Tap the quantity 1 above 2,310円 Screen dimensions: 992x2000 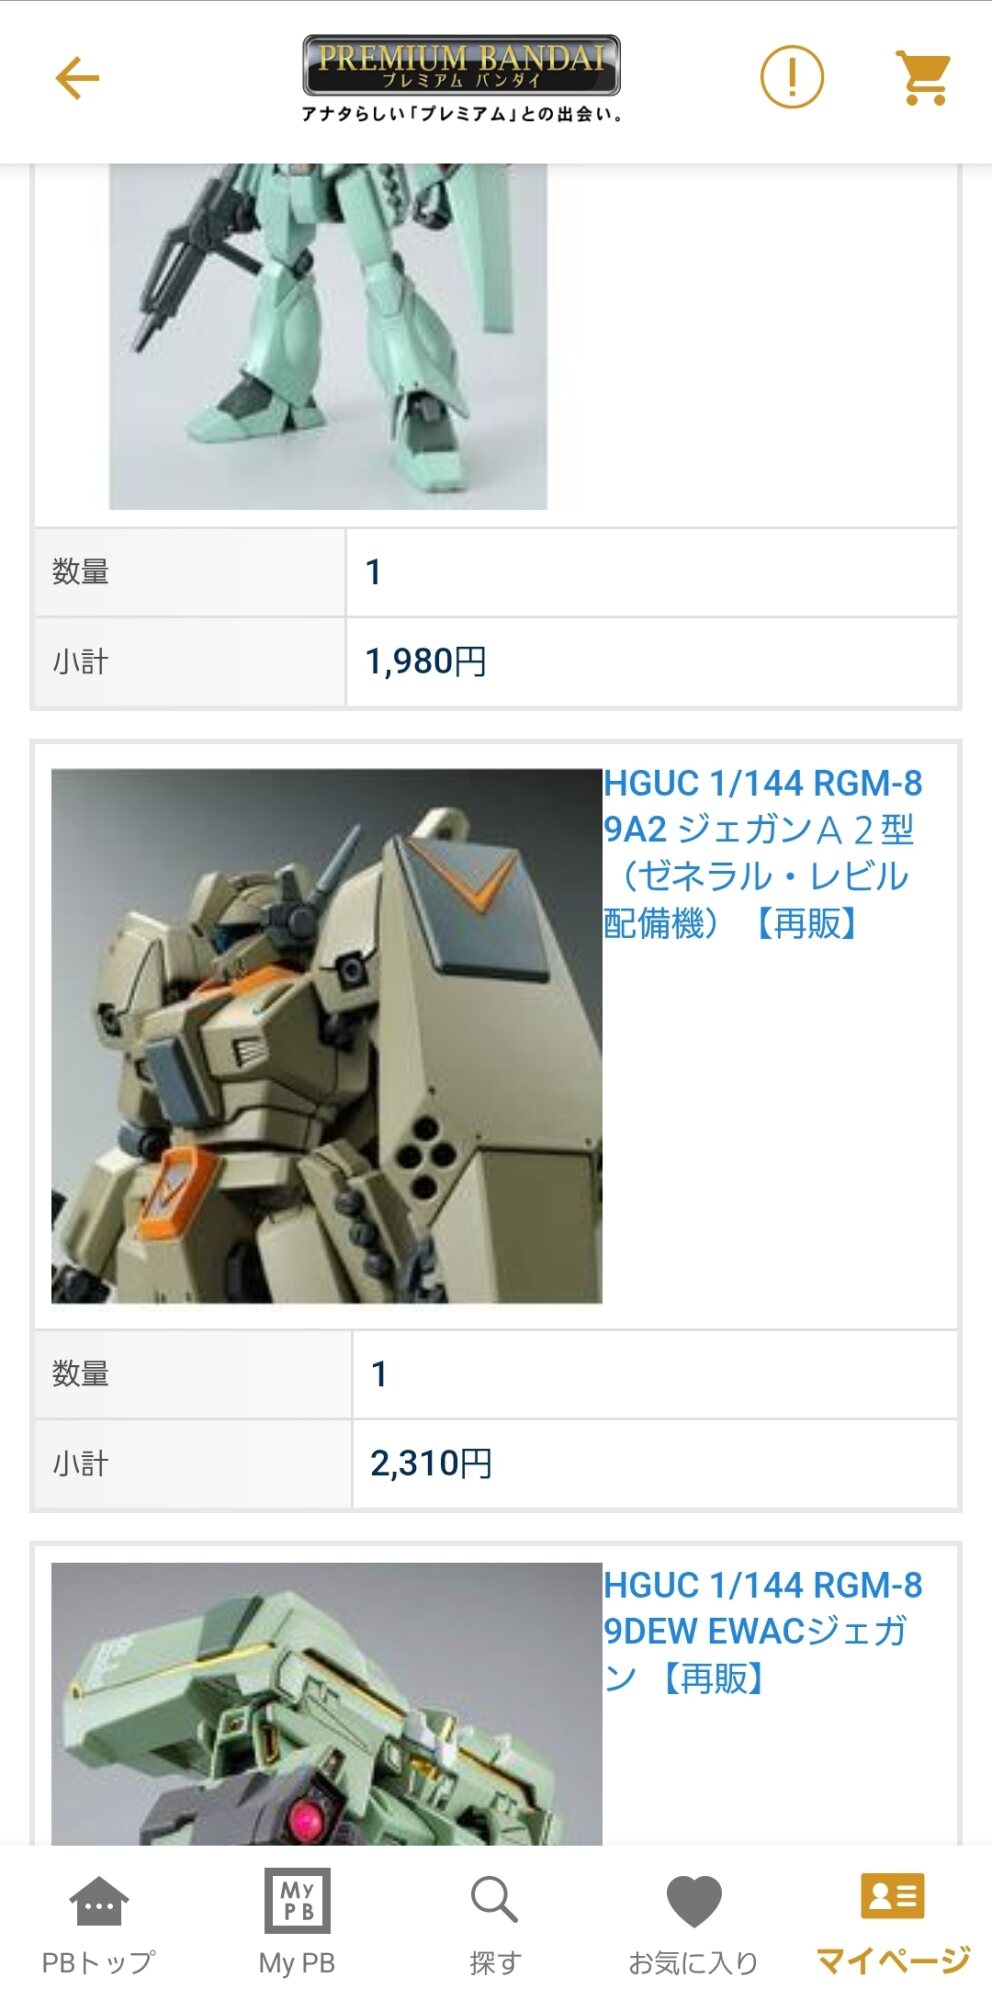pos(655,1374)
